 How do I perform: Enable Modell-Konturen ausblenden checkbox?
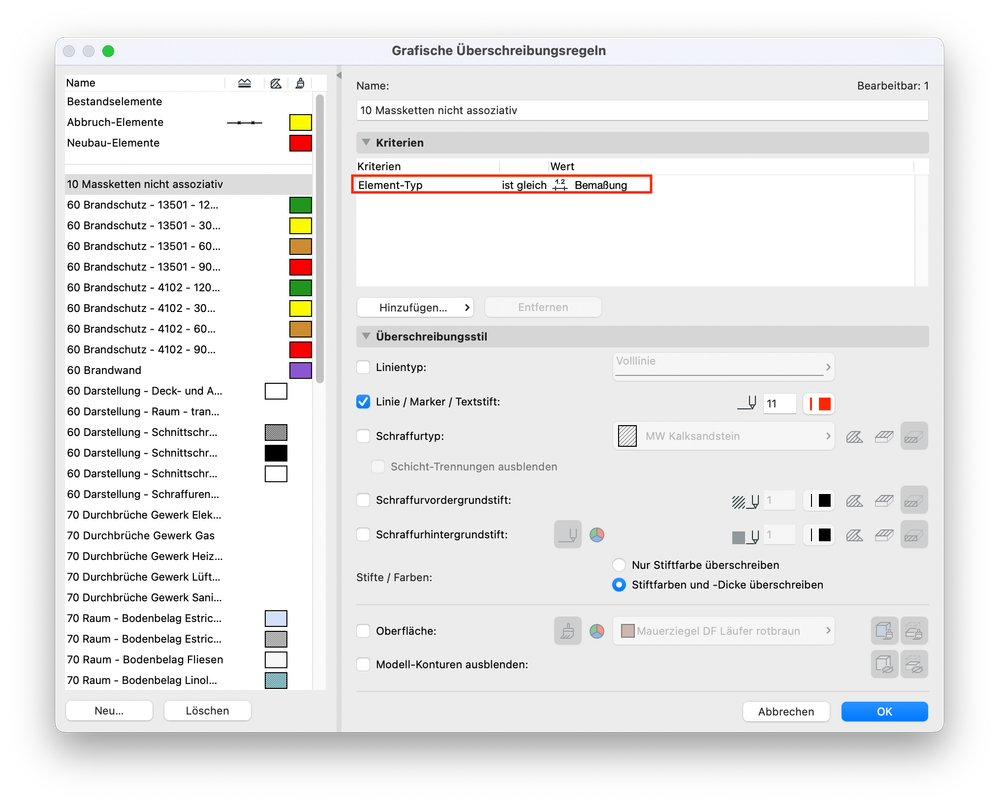[x=363, y=664]
